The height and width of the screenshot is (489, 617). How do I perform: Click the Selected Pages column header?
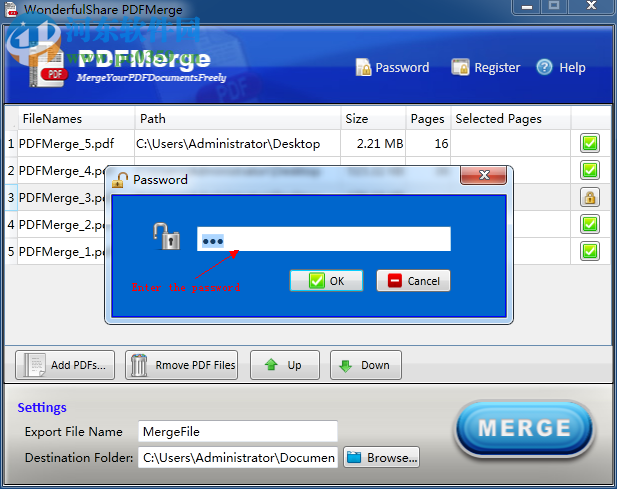[510, 118]
